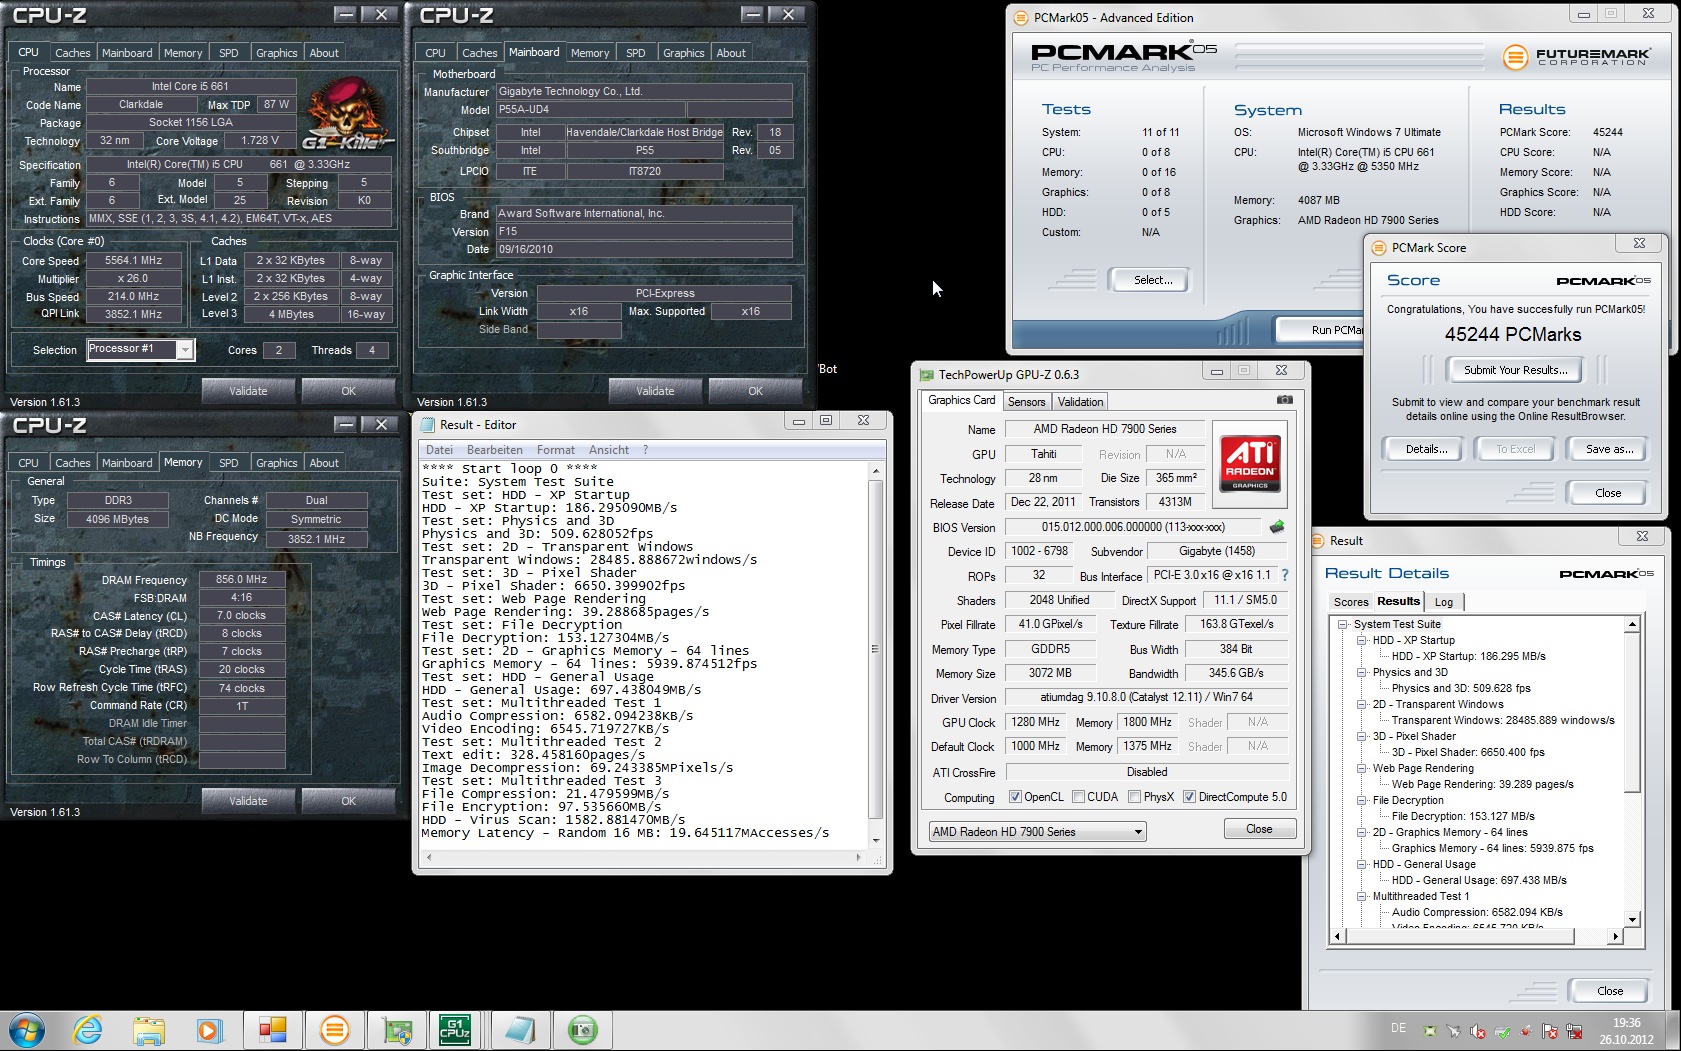Open the Ansicht menu in the editor
Image resolution: width=1681 pixels, height=1051 pixels.
click(x=609, y=450)
